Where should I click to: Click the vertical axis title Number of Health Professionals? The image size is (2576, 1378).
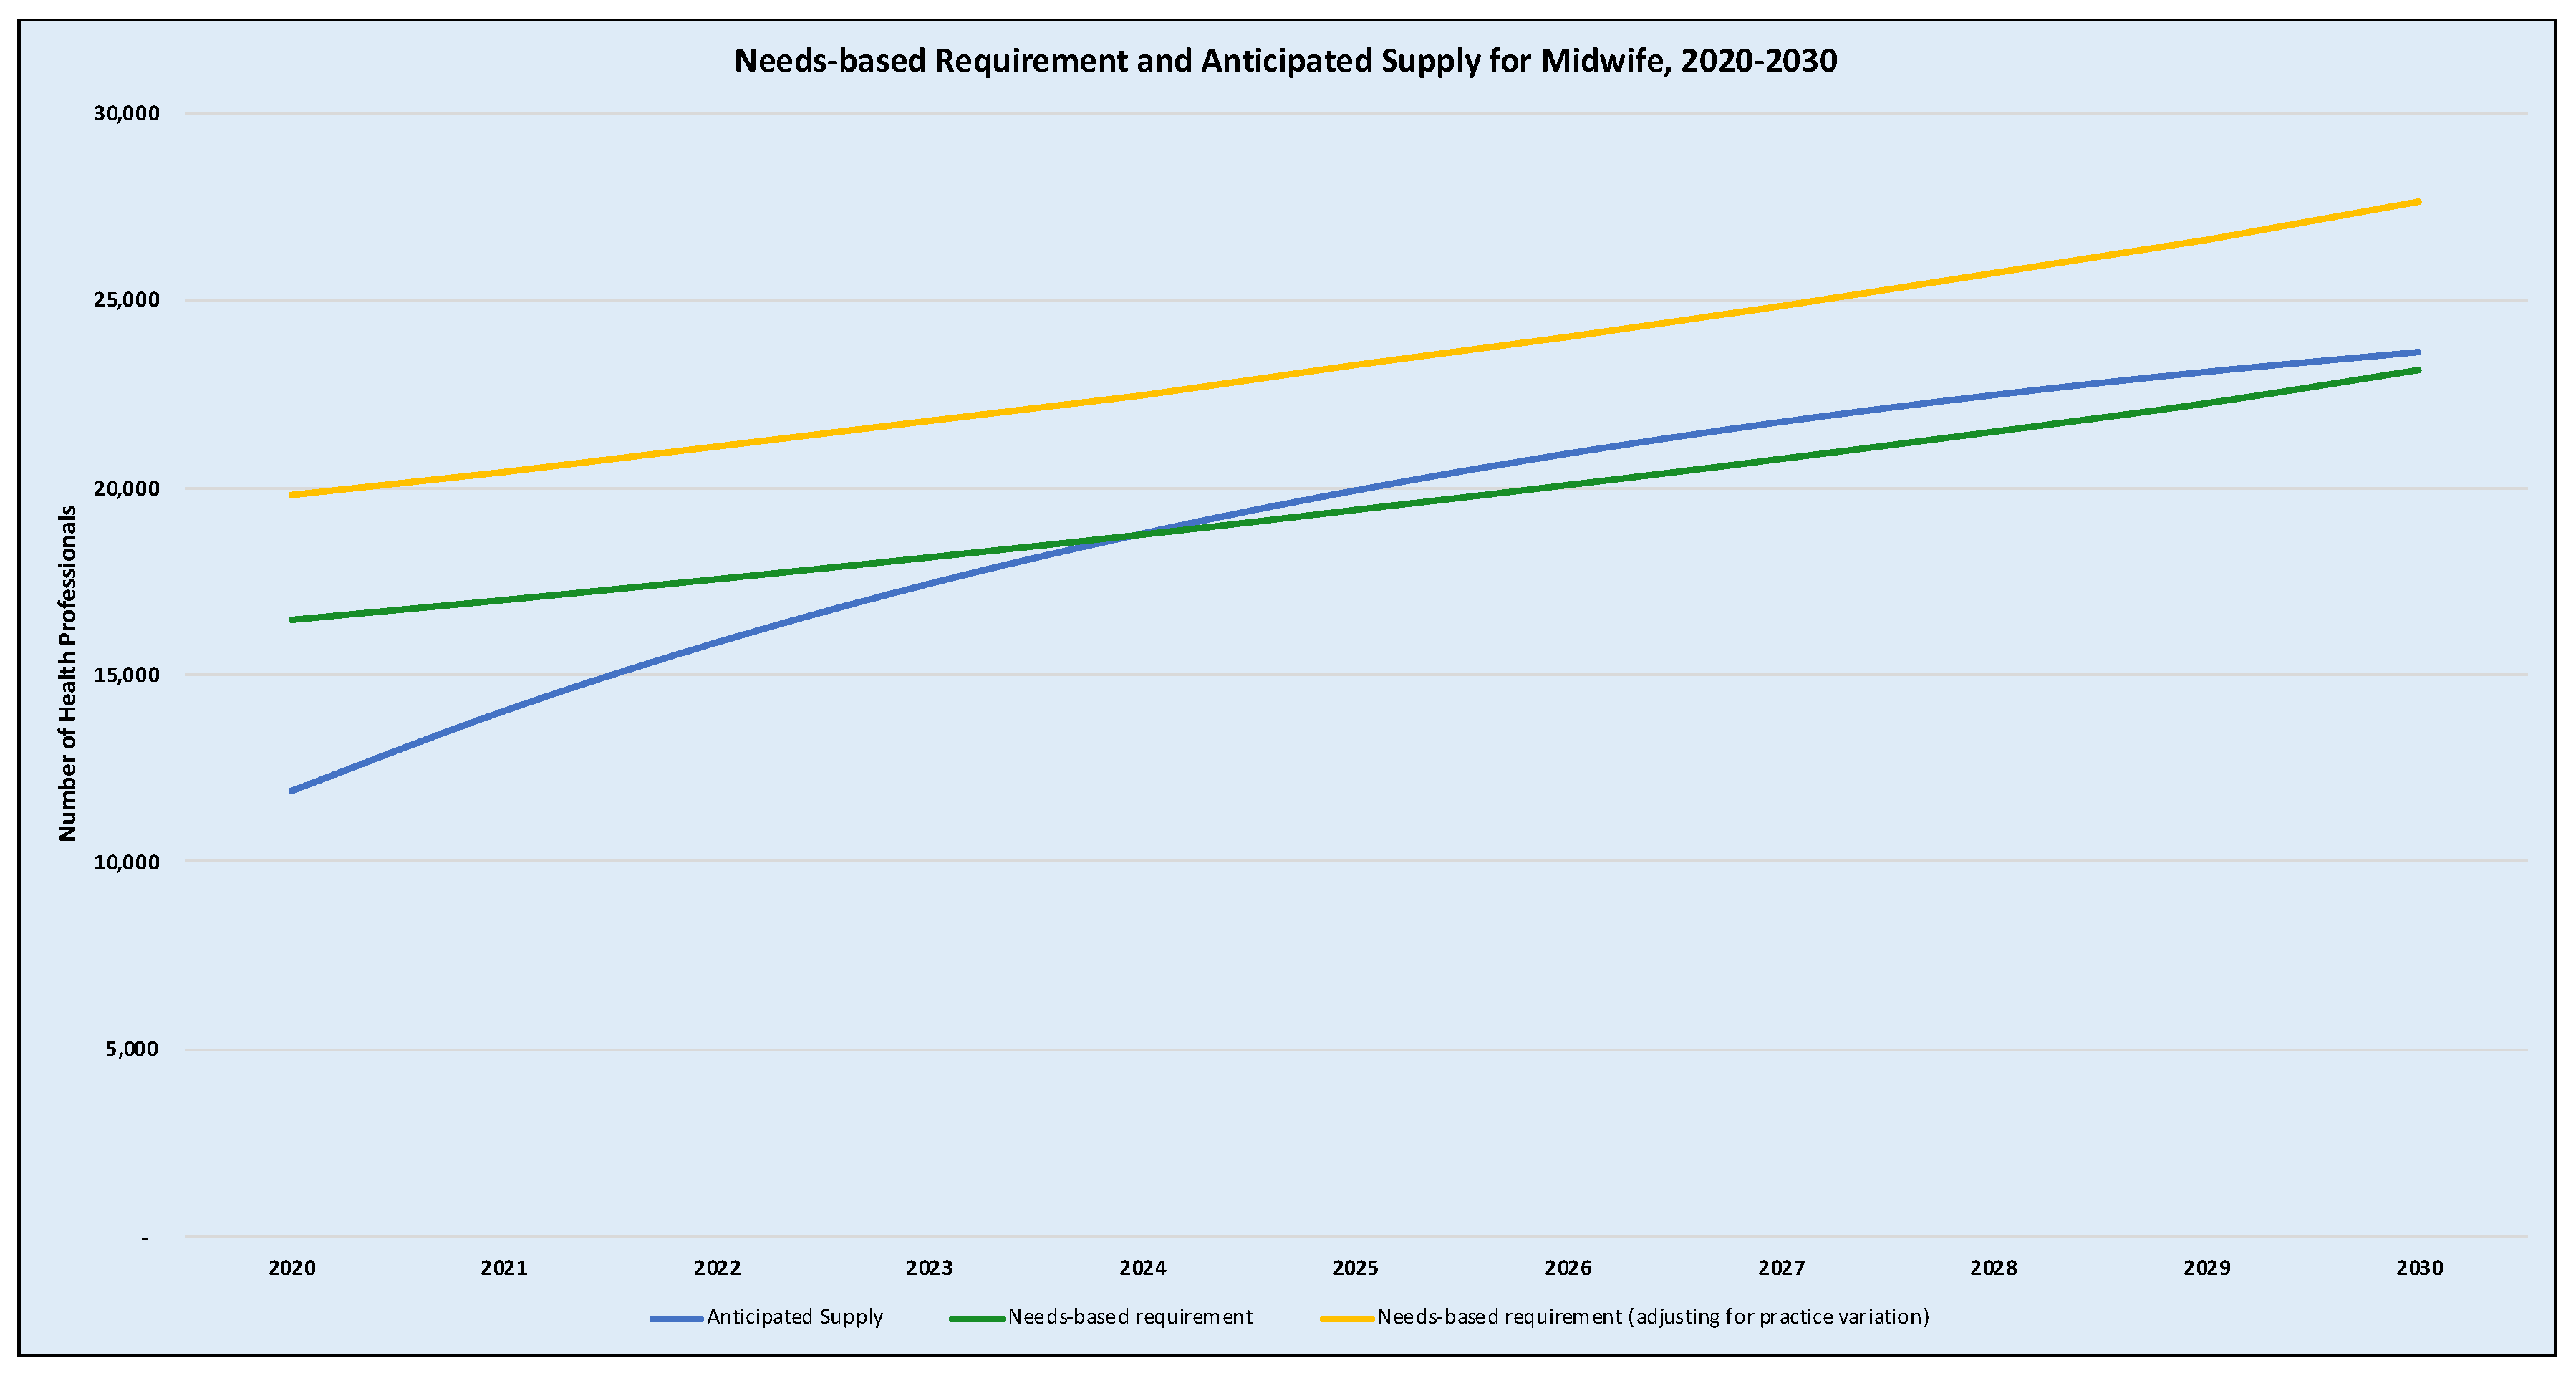[x=67, y=673]
